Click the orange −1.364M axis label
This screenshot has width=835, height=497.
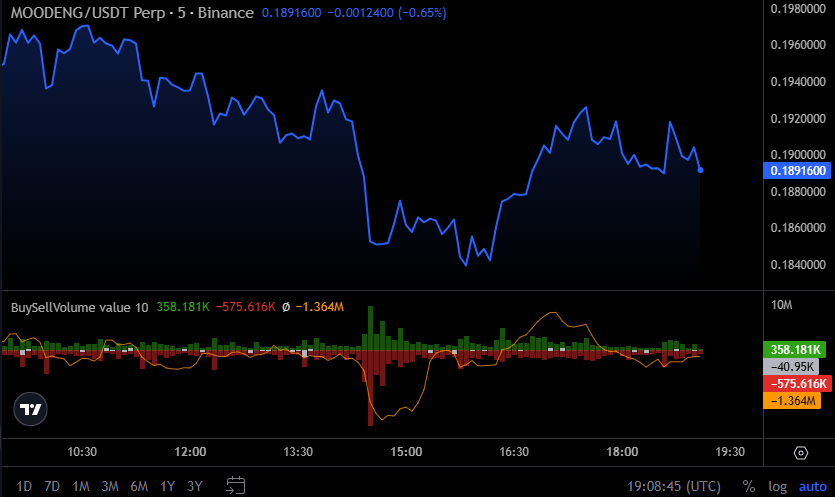(x=792, y=401)
